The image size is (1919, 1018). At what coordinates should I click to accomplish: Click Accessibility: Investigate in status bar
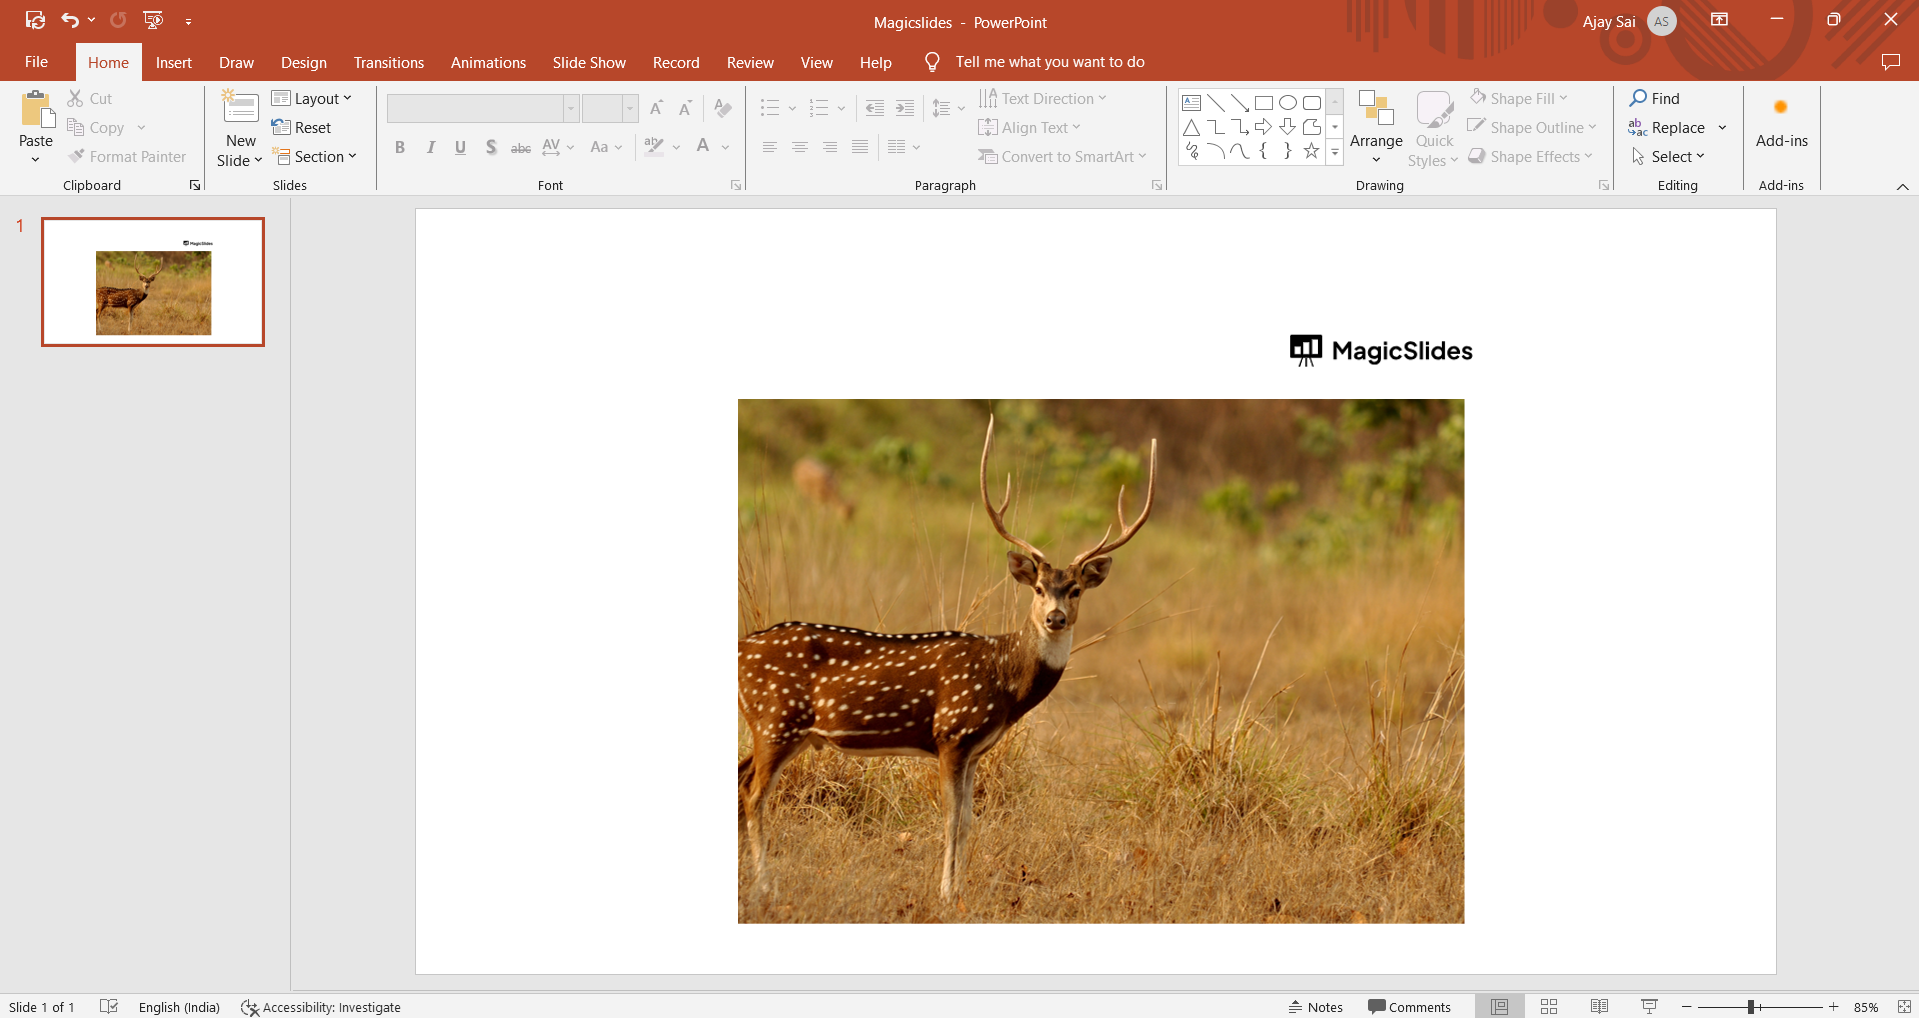click(x=321, y=1007)
